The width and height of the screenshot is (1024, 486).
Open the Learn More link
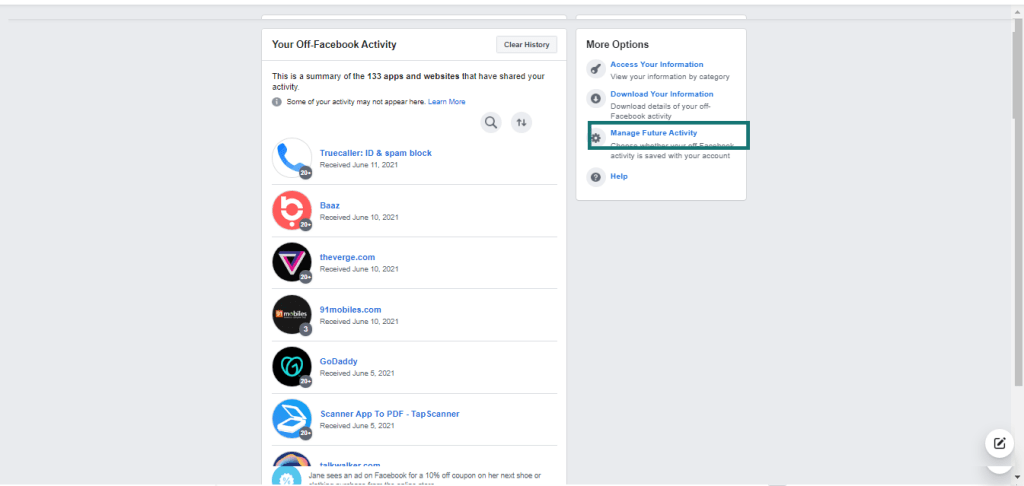447,102
